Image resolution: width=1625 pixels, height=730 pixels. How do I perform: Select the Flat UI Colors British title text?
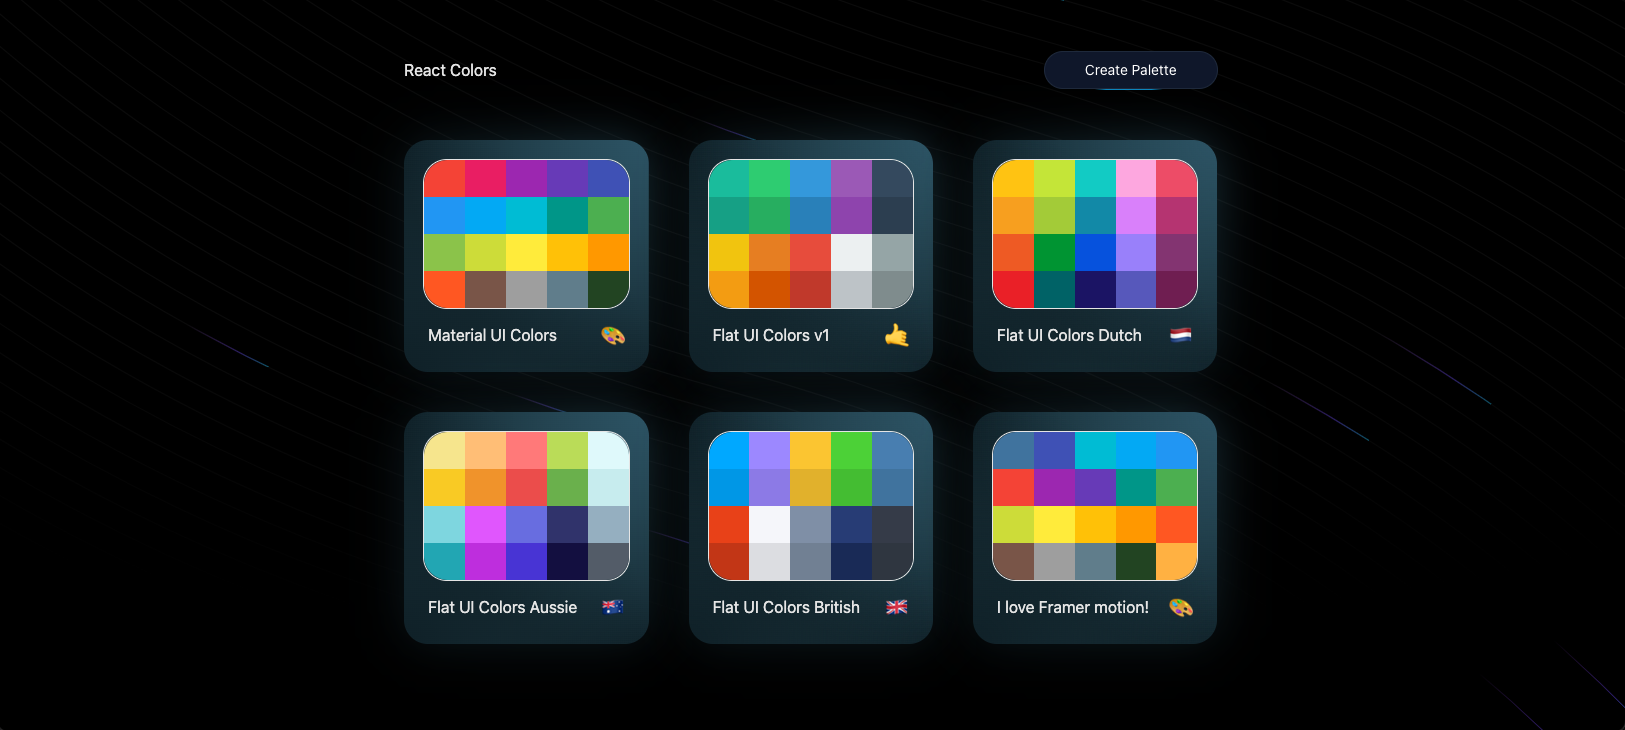click(786, 607)
